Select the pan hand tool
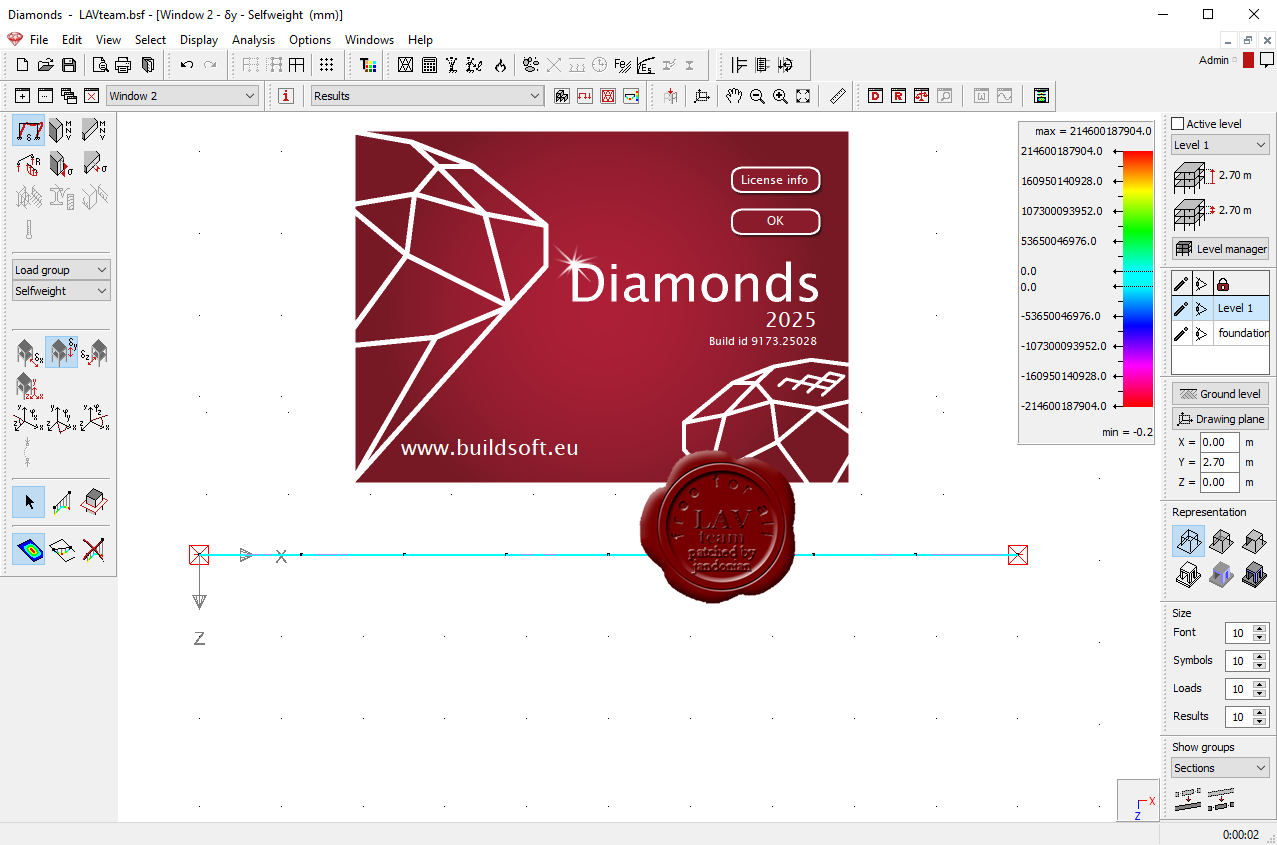The height and width of the screenshot is (845, 1277). [x=735, y=96]
